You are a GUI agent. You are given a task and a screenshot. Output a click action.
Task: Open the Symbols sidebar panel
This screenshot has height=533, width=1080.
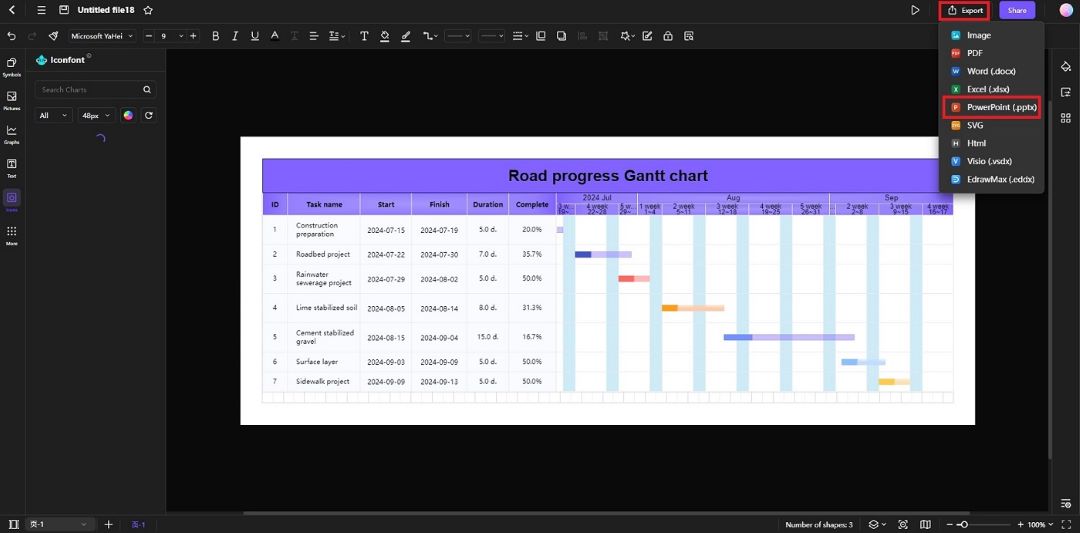(x=12, y=66)
